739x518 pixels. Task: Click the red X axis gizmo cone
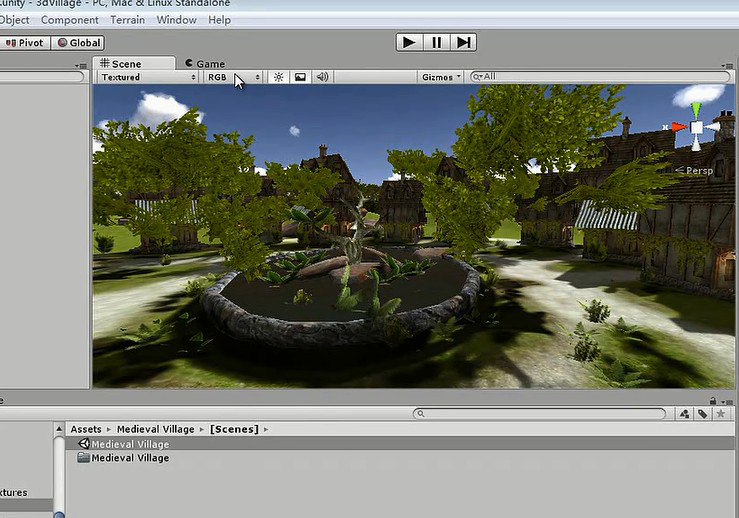(x=679, y=126)
